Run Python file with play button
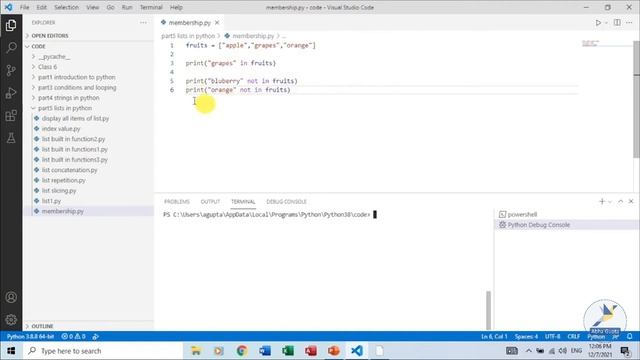Screen dimensions: 640x360 (598, 23)
